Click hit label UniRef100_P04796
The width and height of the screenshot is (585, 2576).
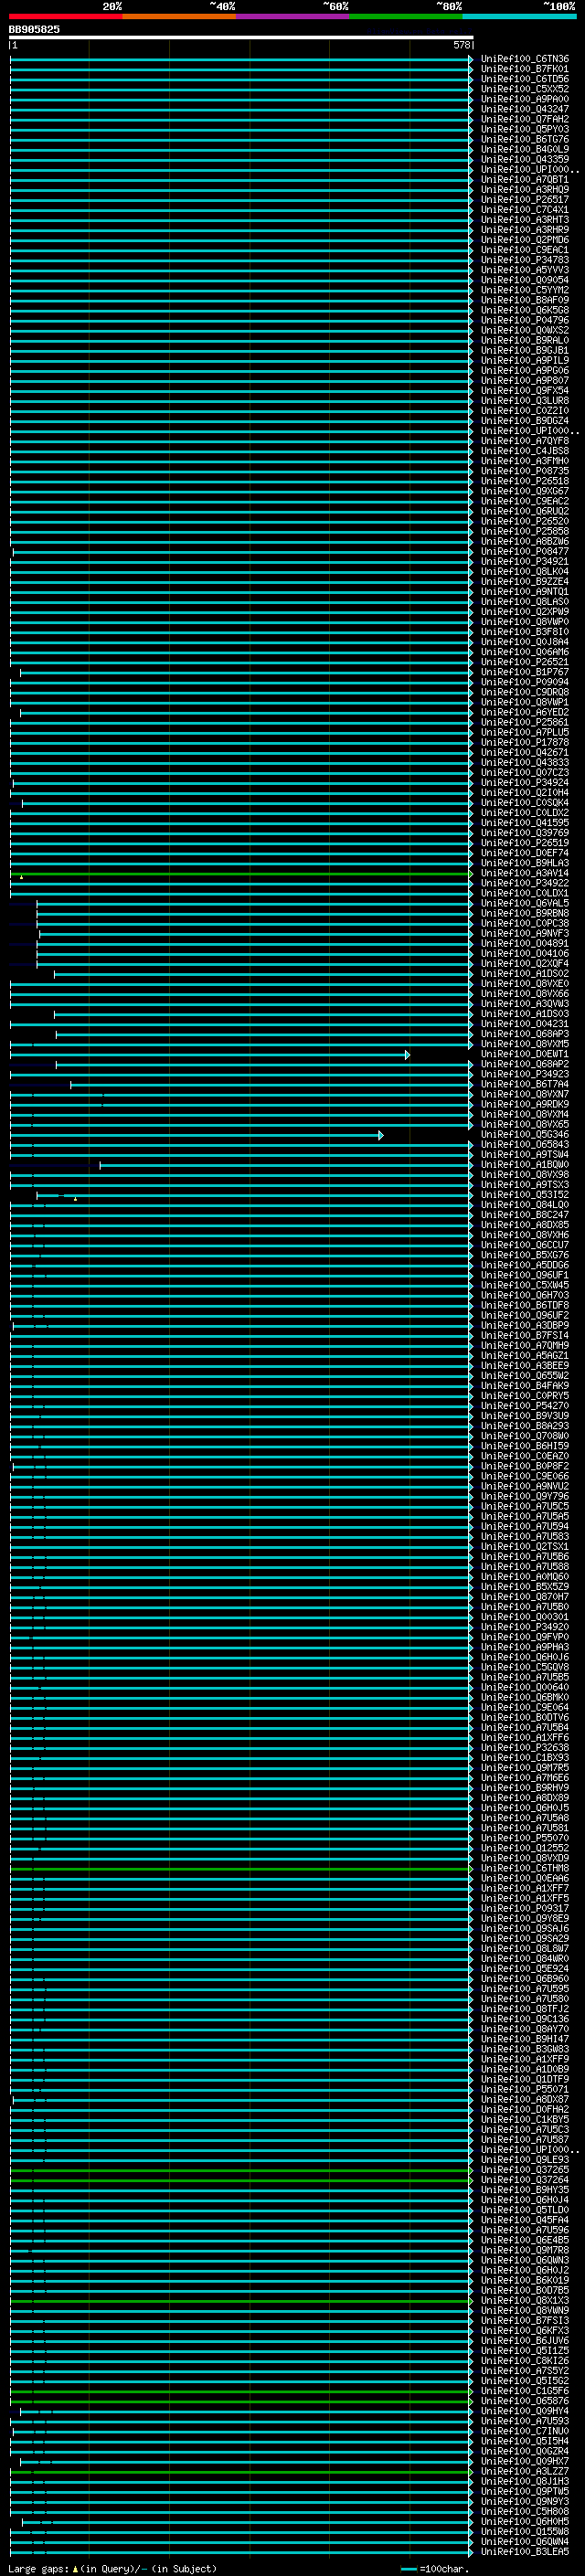point(525,320)
